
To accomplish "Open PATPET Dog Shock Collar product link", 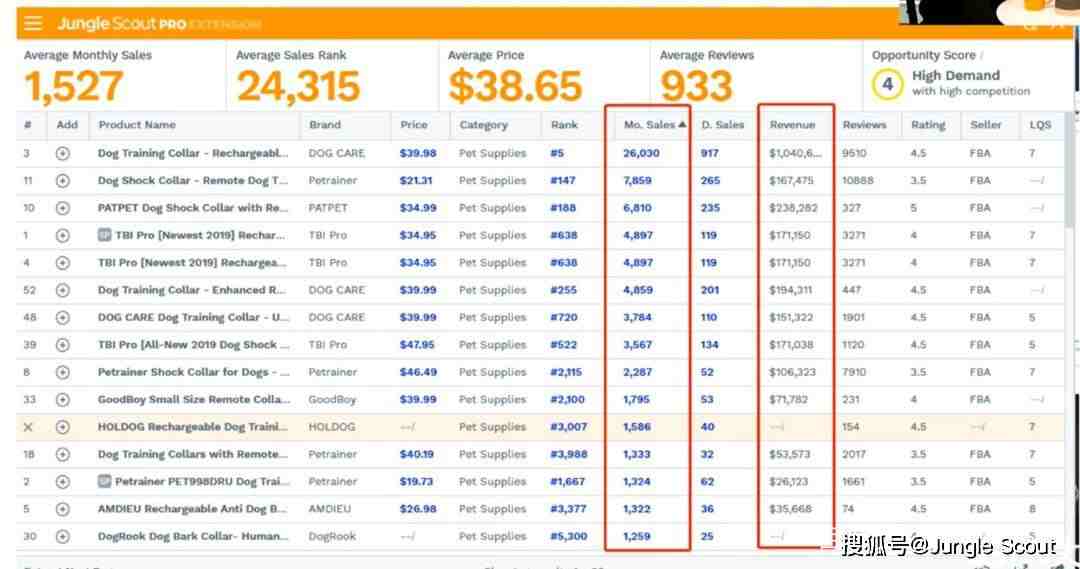I will point(193,208).
